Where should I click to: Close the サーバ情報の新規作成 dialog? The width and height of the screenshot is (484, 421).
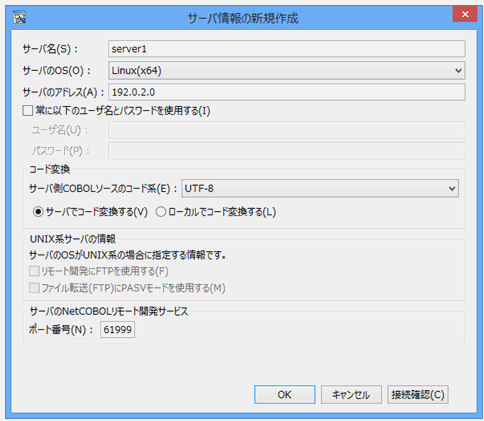pos(465,14)
